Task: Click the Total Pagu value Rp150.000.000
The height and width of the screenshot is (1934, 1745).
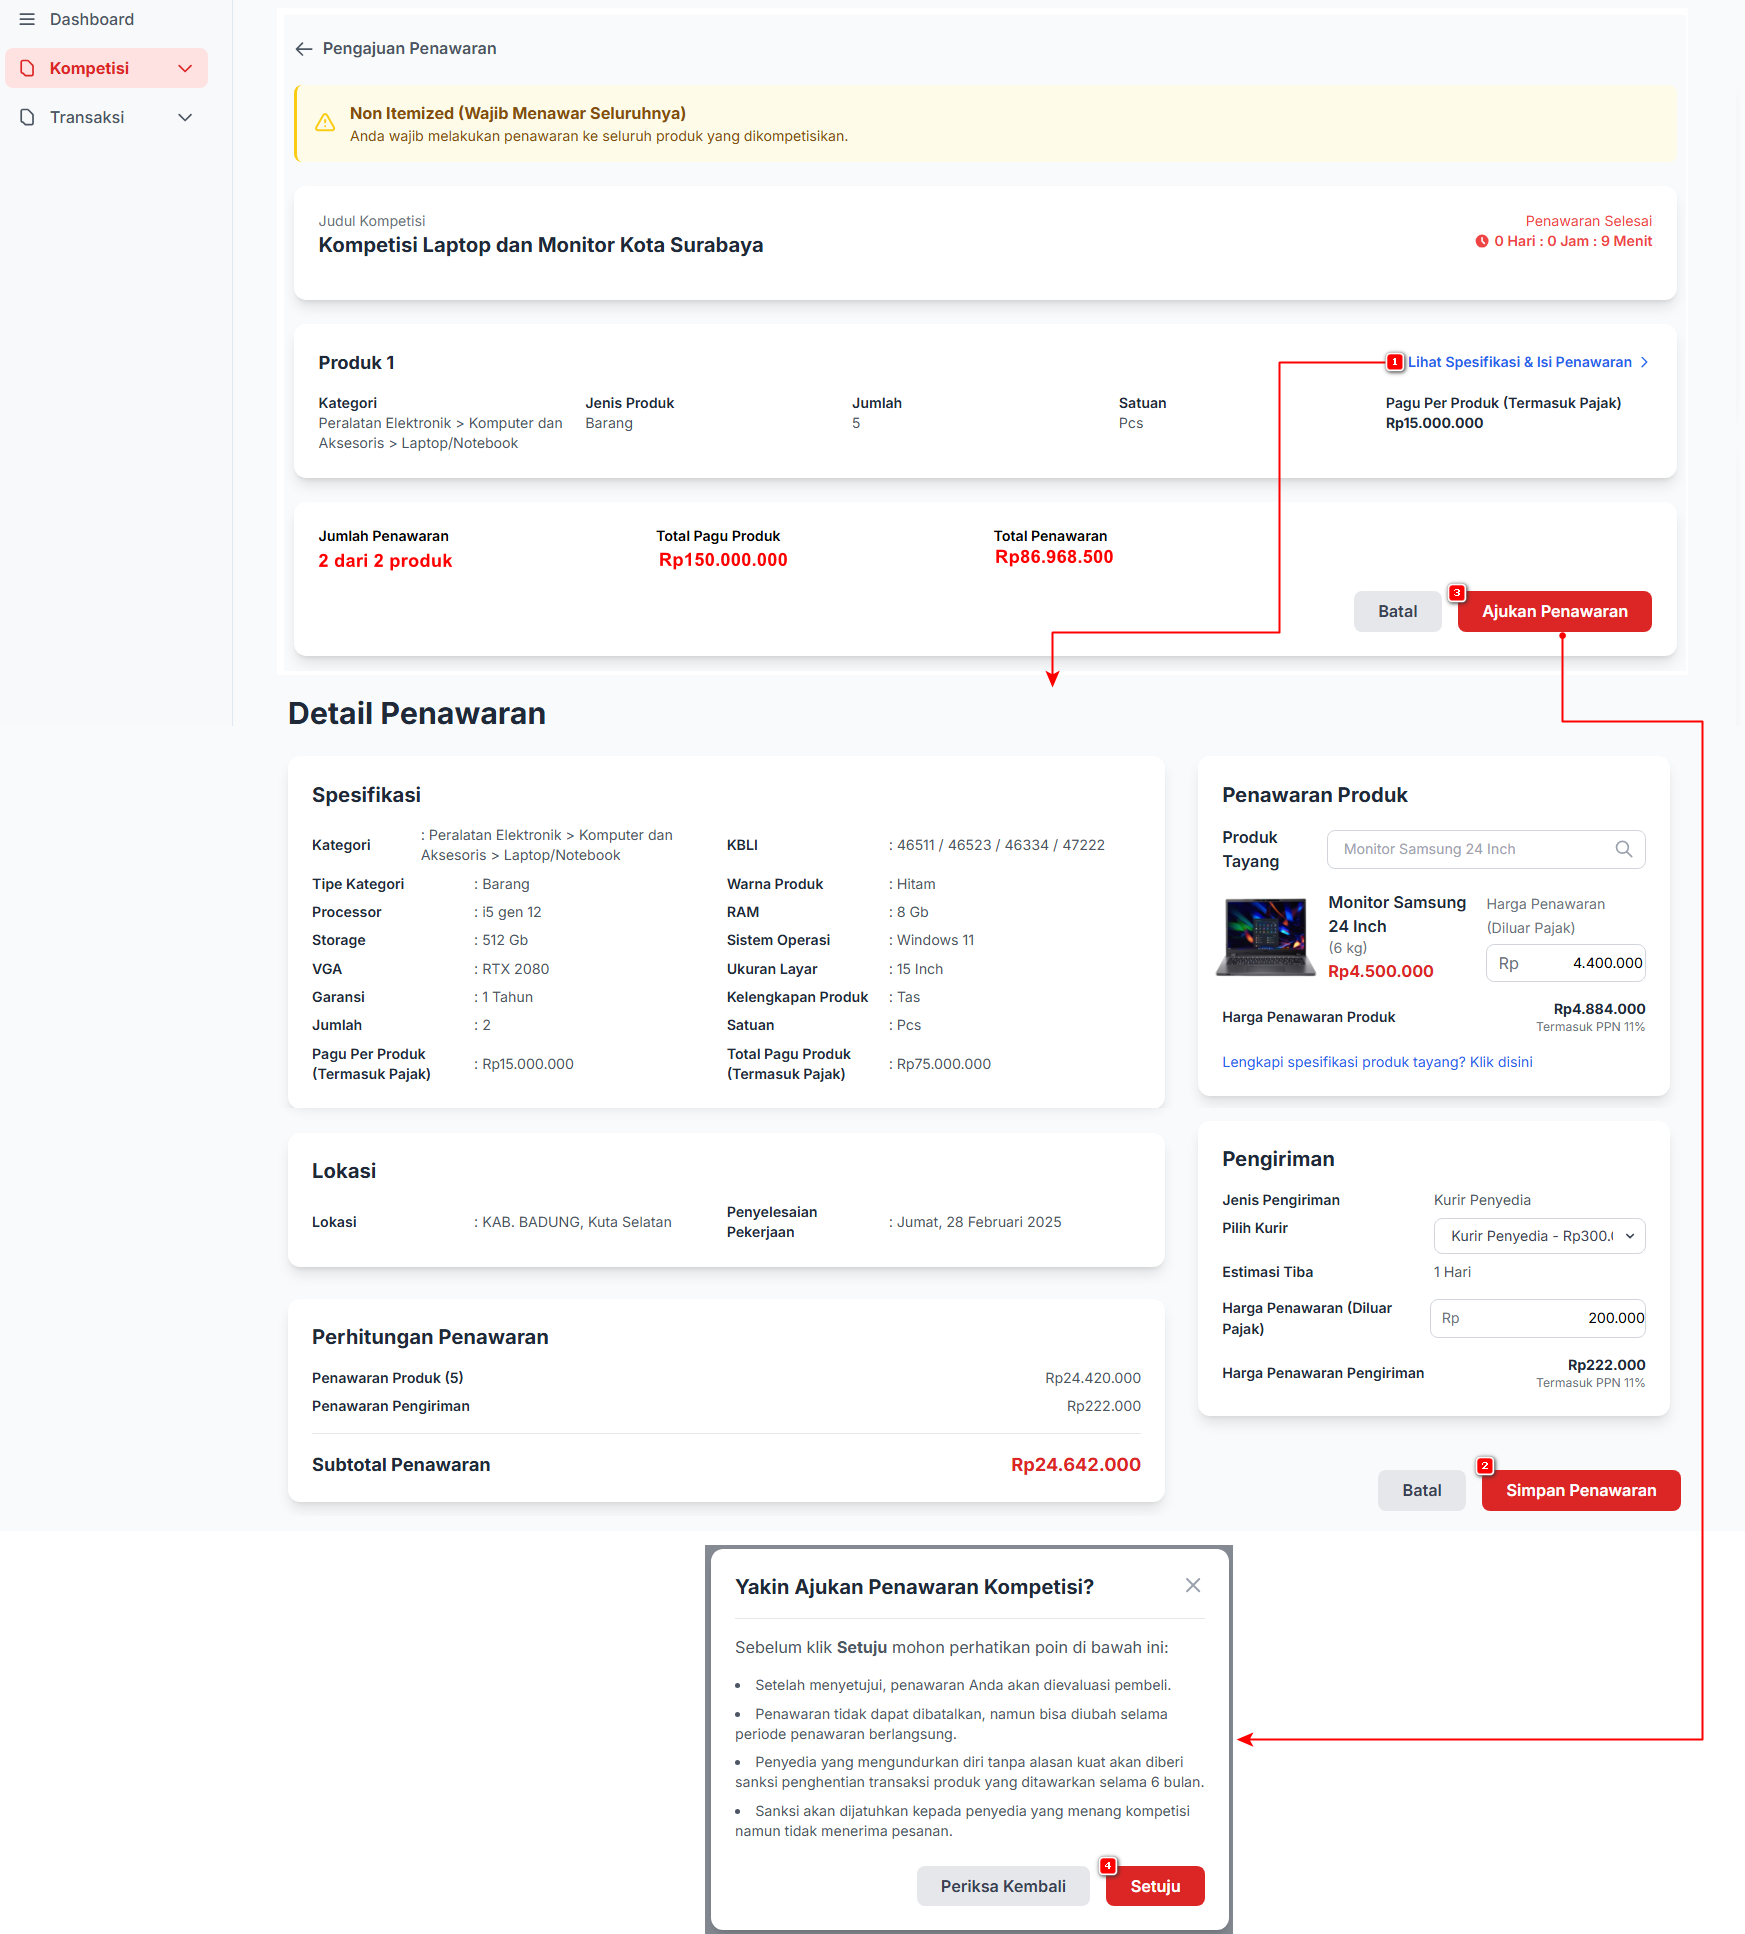Action: 723,560
